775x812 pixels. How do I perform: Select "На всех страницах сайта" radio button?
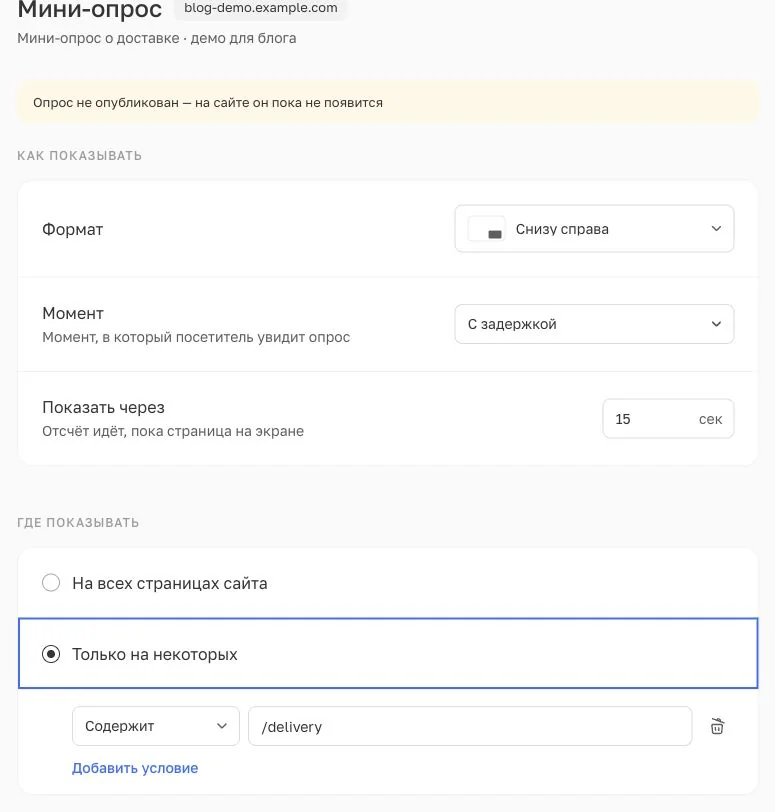51,583
